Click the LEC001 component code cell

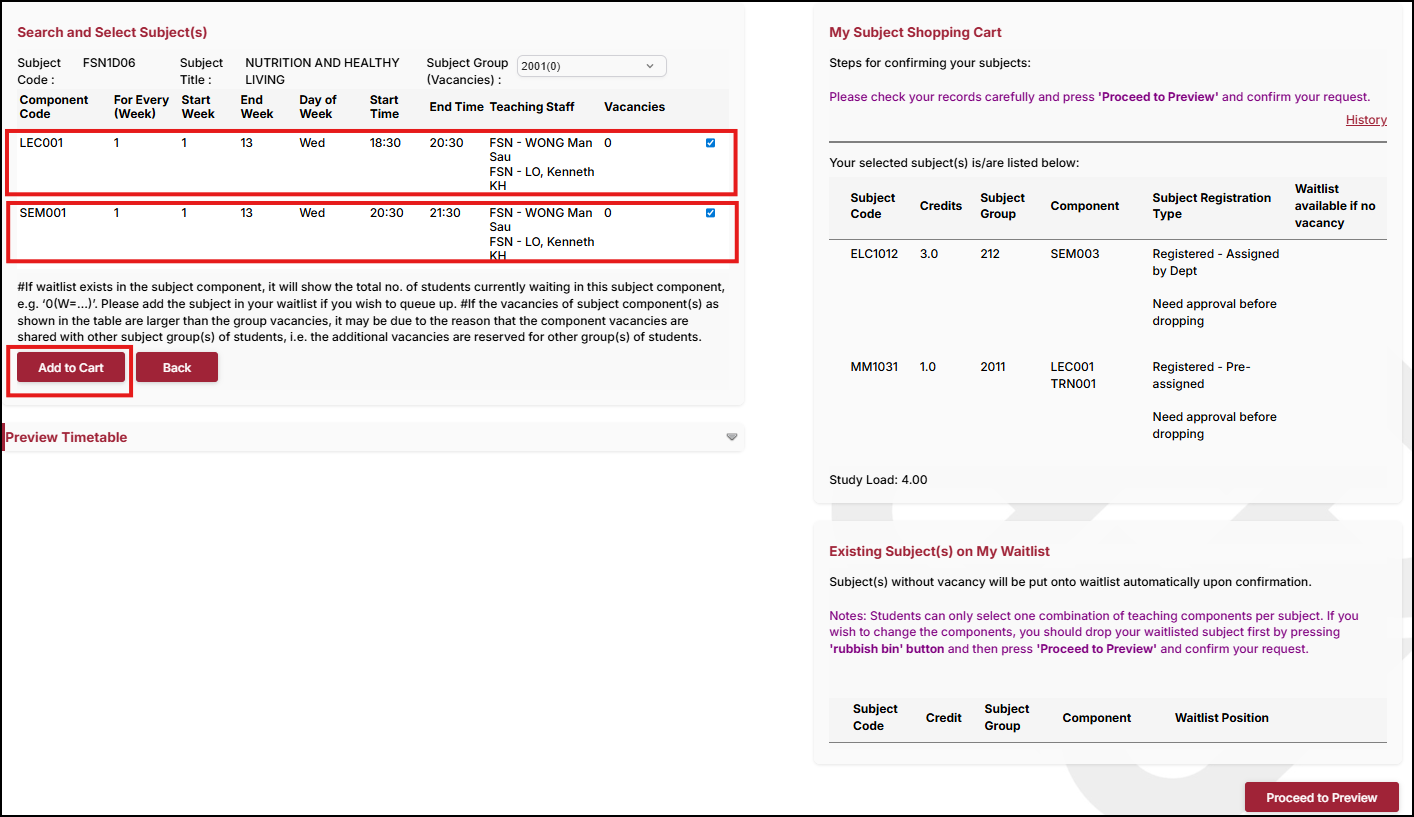[41, 143]
